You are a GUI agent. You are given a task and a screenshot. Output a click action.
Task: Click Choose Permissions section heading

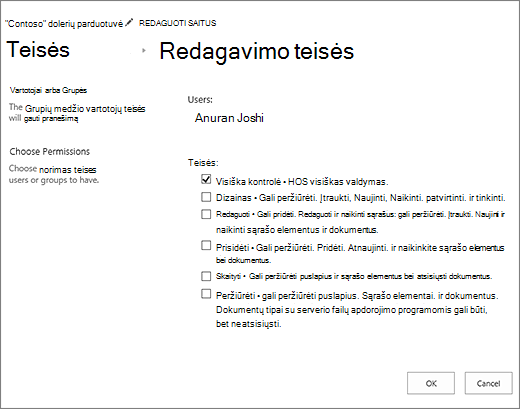tap(50, 152)
